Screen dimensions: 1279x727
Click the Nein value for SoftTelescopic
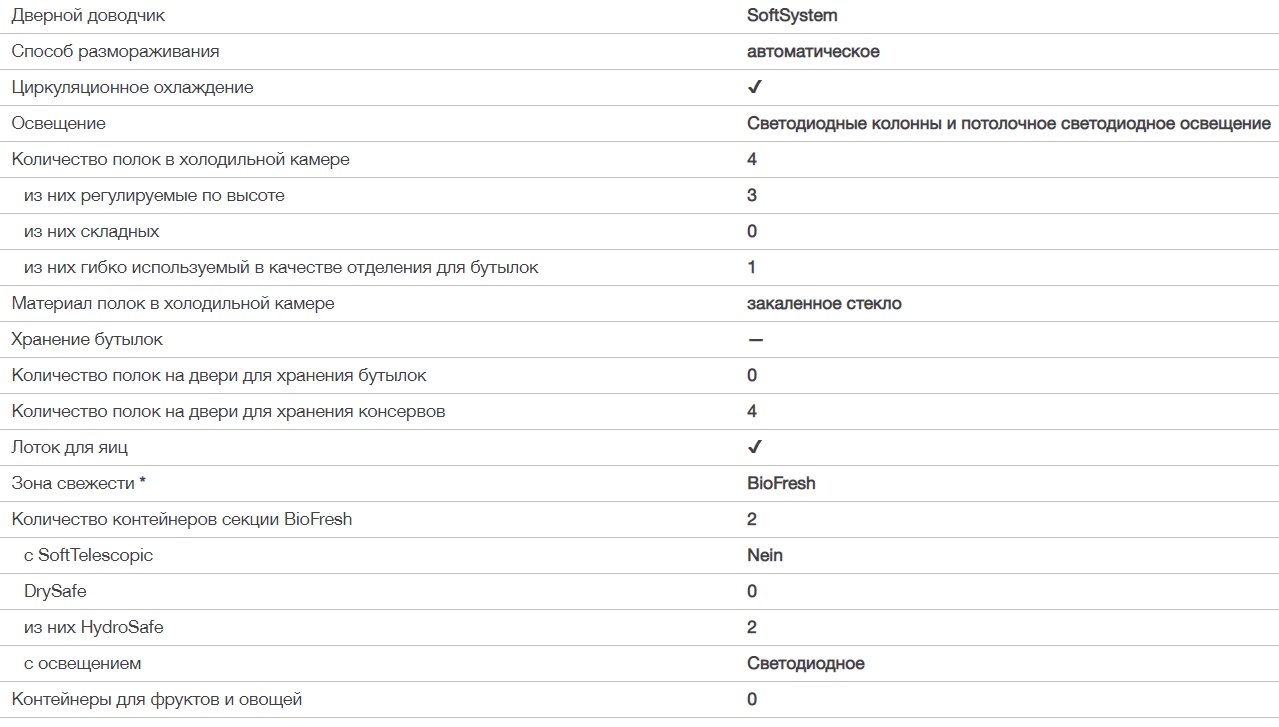[765, 555]
